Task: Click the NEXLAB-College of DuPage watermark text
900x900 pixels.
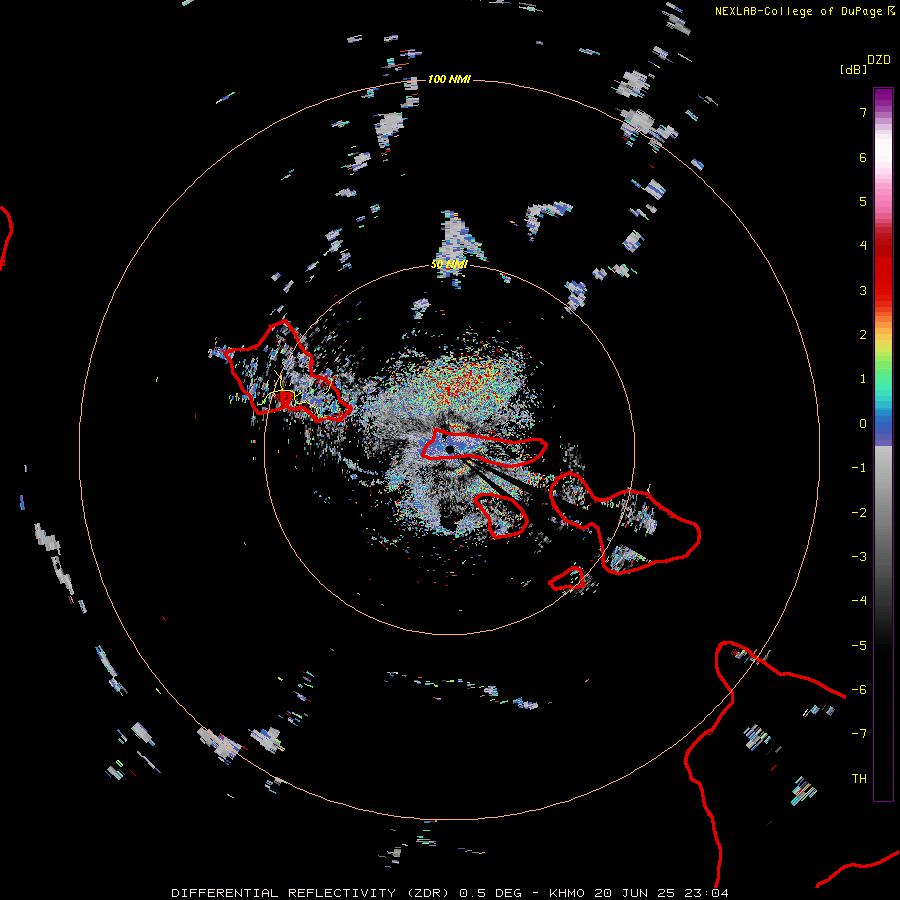Action: click(798, 11)
